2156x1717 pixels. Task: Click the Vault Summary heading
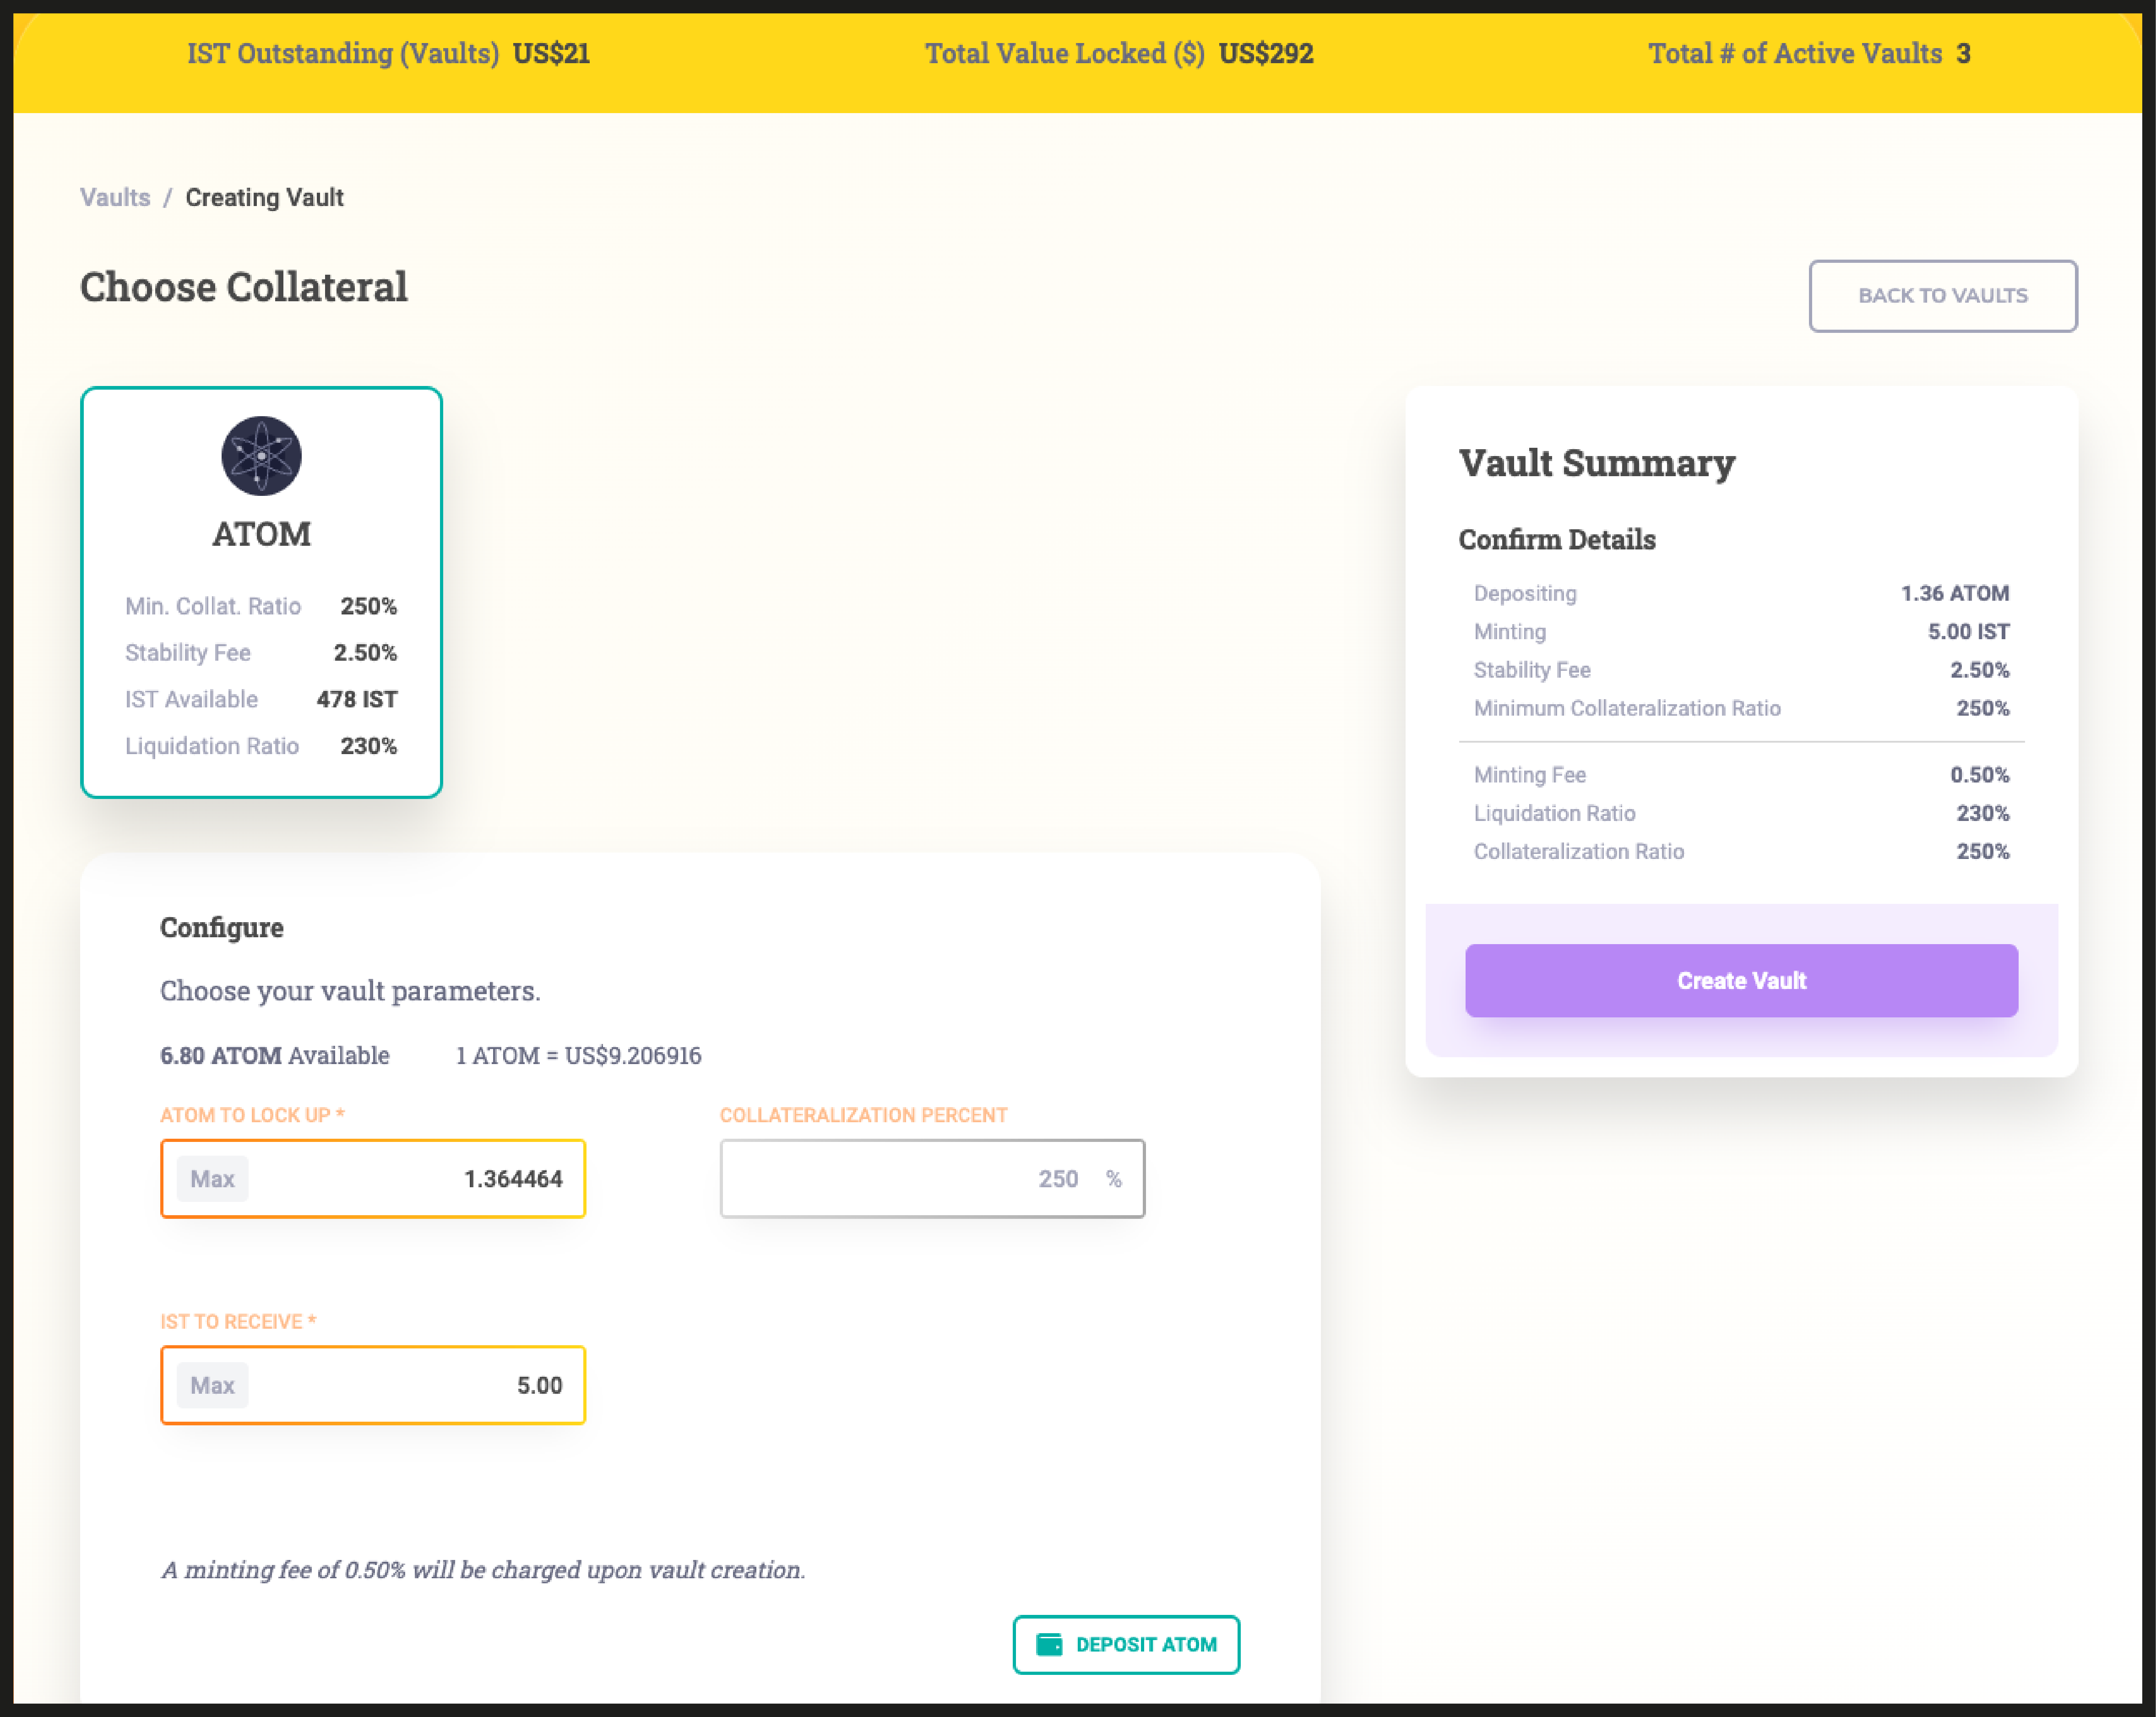[1596, 463]
